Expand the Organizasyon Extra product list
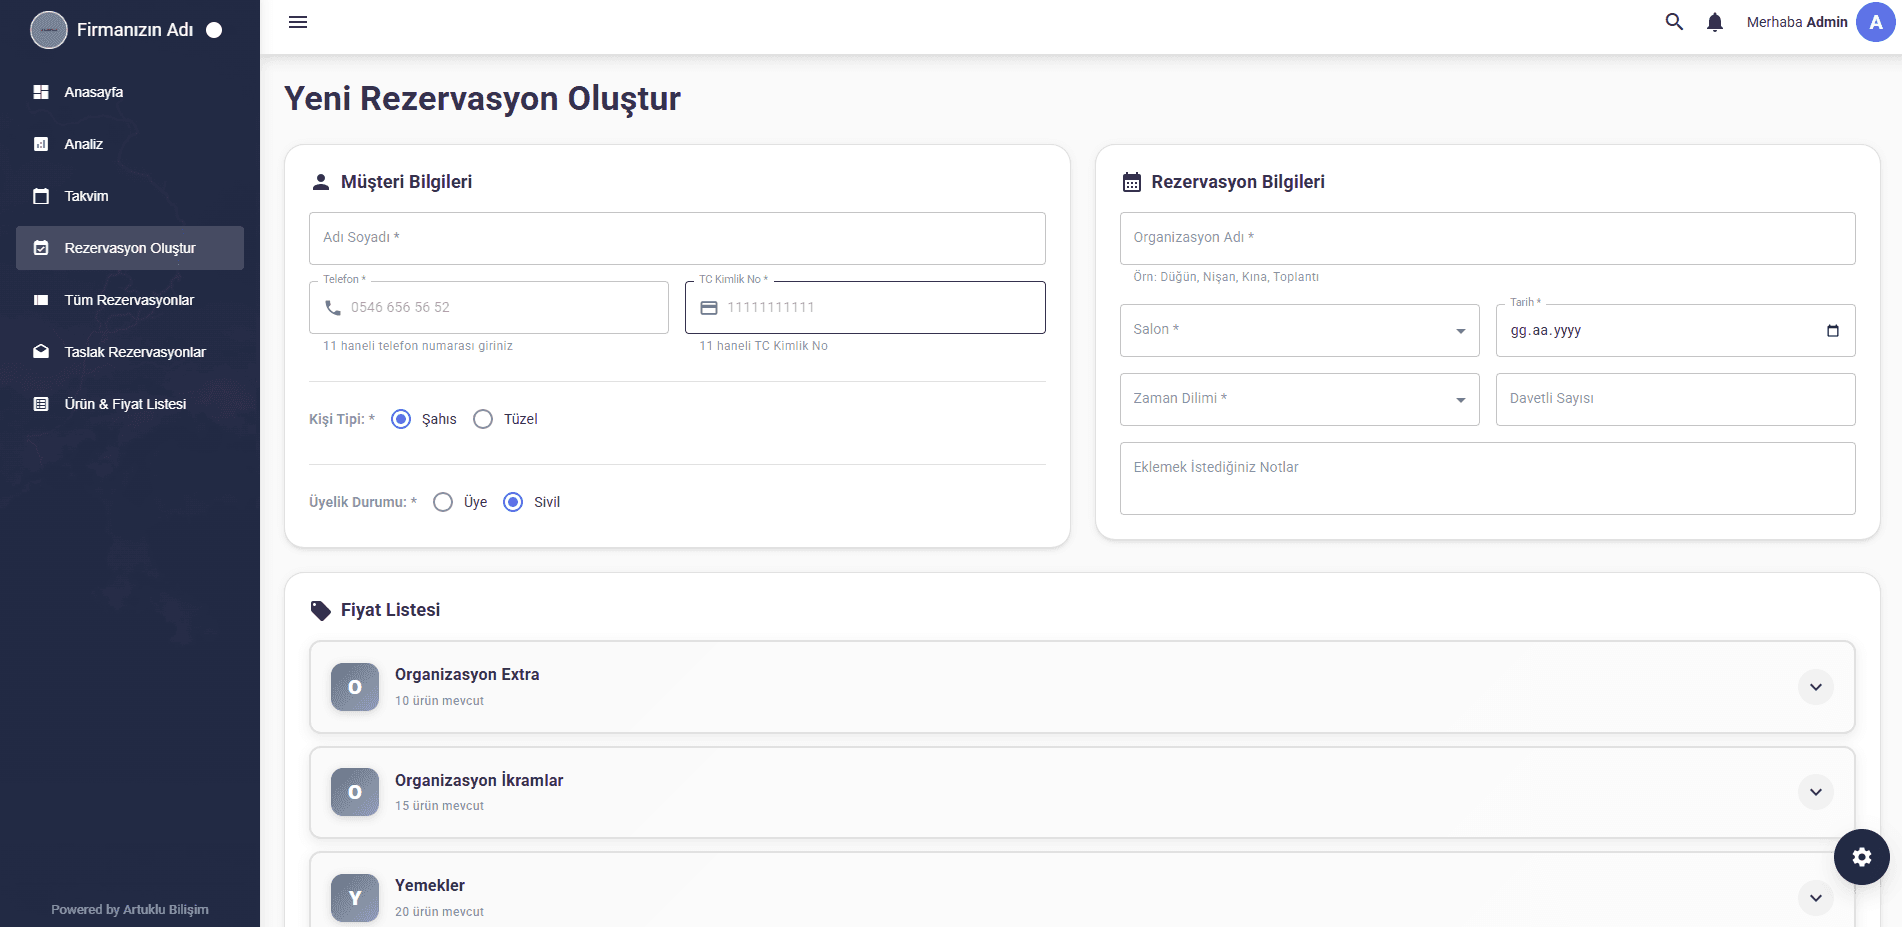The image size is (1902, 927). tap(1816, 687)
